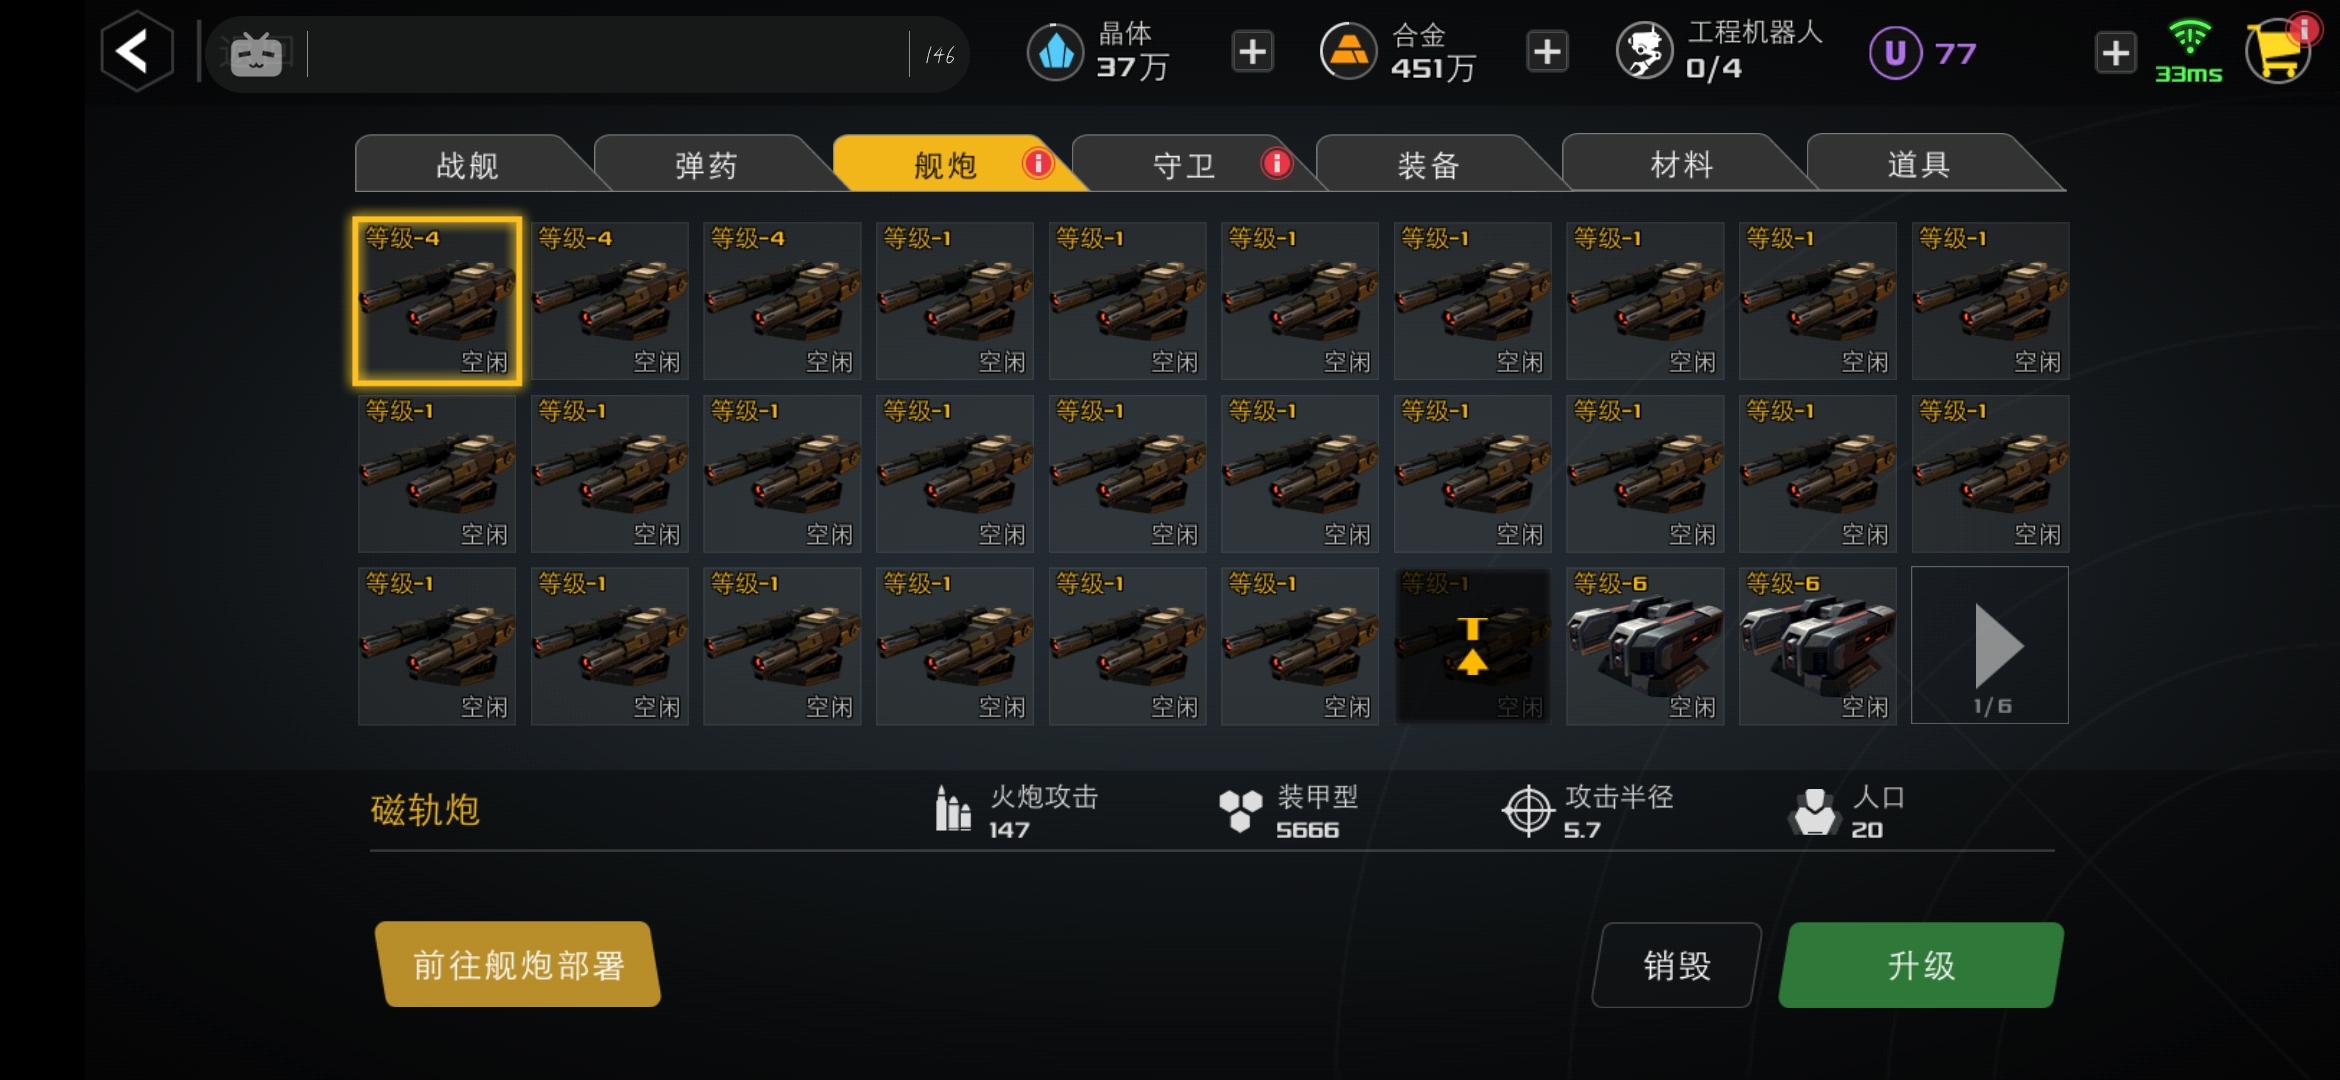The image size is (2340, 1080).
Task: Click the 销毁 button
Action: pyautogui.click(x=1677, y=965)
